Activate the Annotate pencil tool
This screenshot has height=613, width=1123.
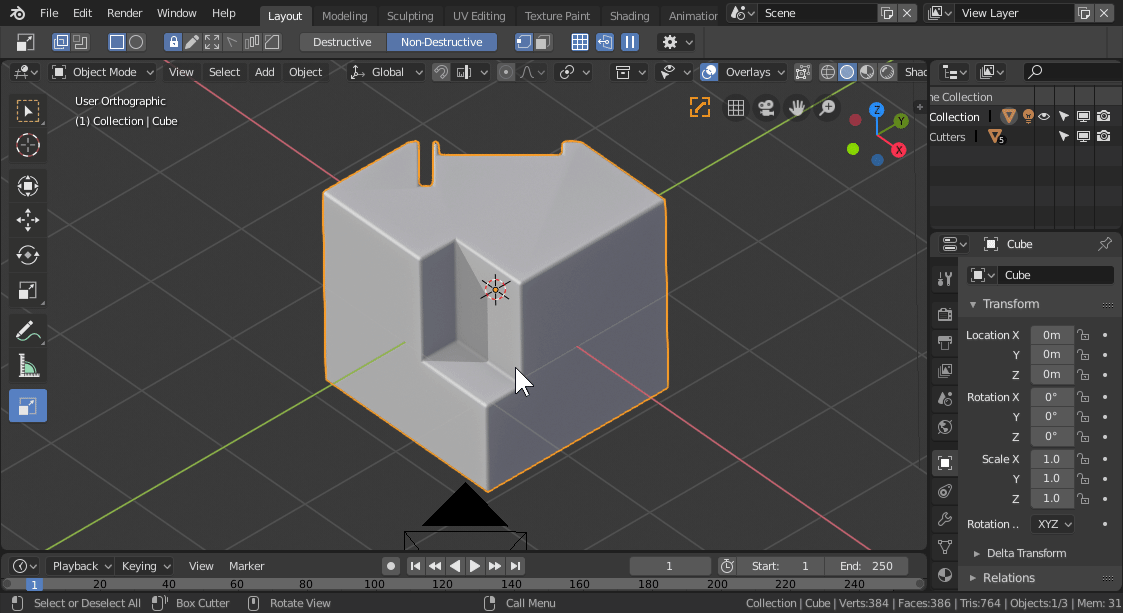point(28,331)
